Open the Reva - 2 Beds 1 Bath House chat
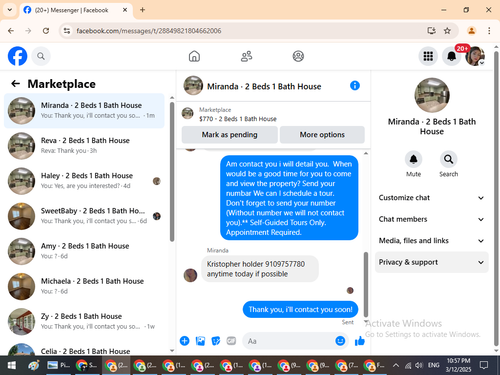The height and width of the screenshot is (375, 500). pos(84,146)
